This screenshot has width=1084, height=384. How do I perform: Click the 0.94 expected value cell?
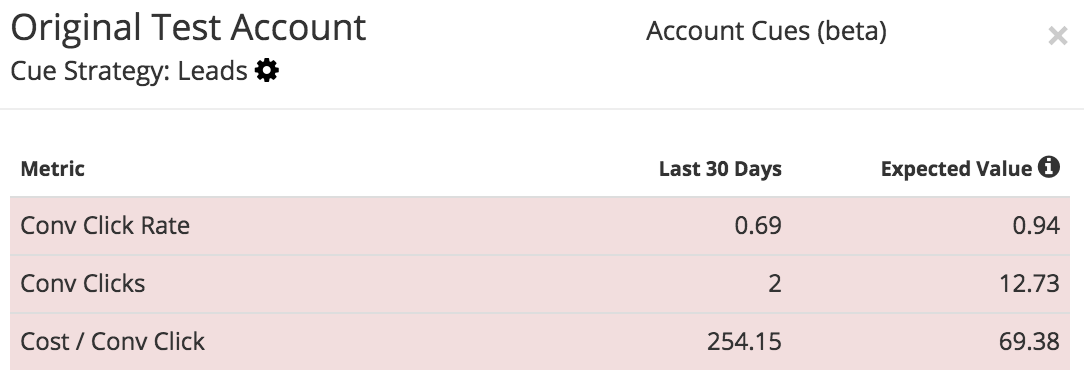(x=1036, y=226)
